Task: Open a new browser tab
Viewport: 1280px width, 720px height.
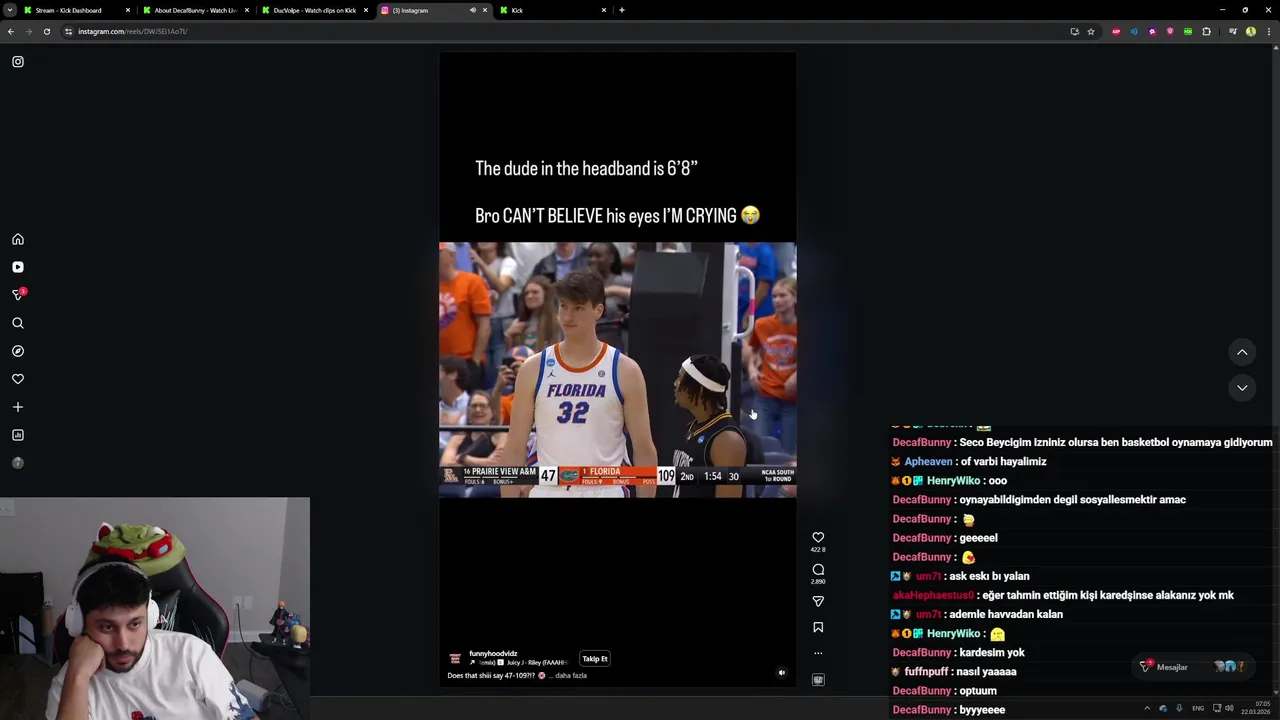Action: pyautogui.click(x=622, y=10)
